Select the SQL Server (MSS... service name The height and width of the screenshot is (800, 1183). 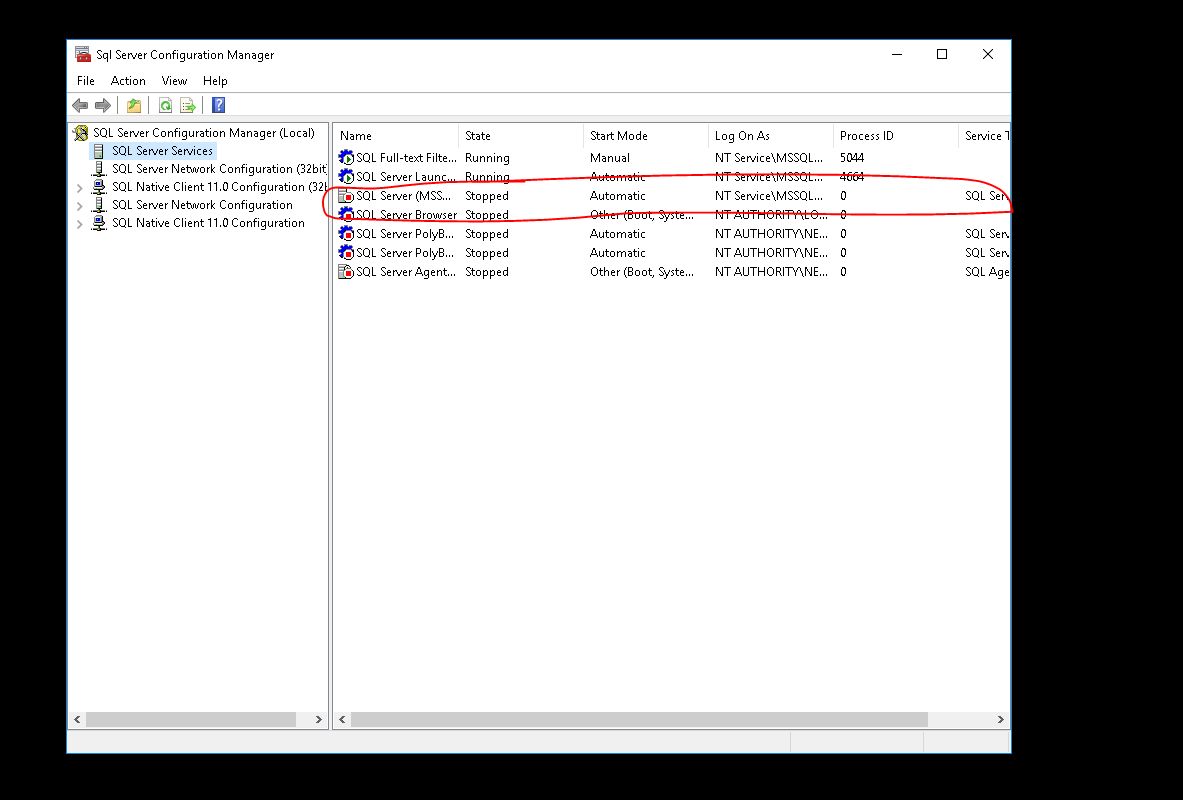coord(404,195)
